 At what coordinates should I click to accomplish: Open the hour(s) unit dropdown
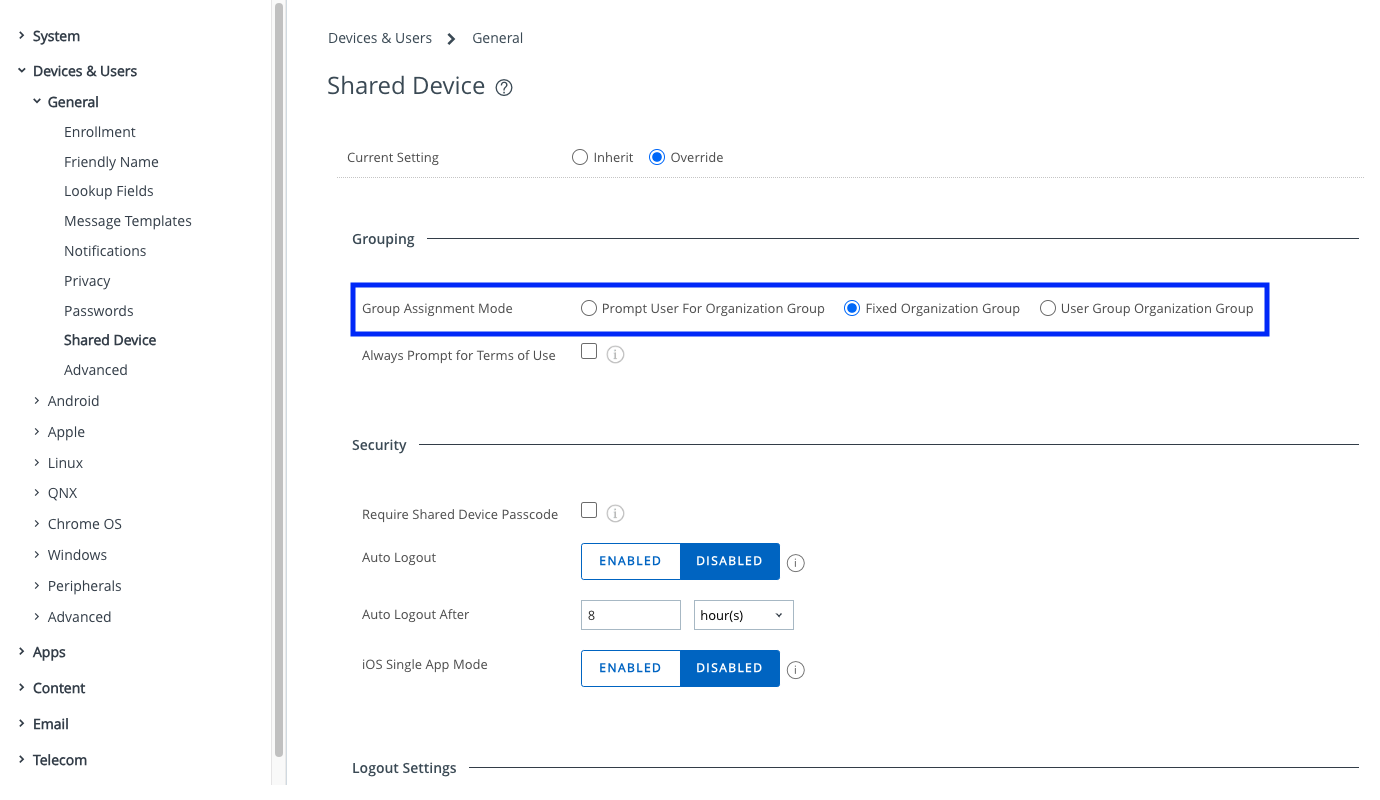click(x=743, y=615)
